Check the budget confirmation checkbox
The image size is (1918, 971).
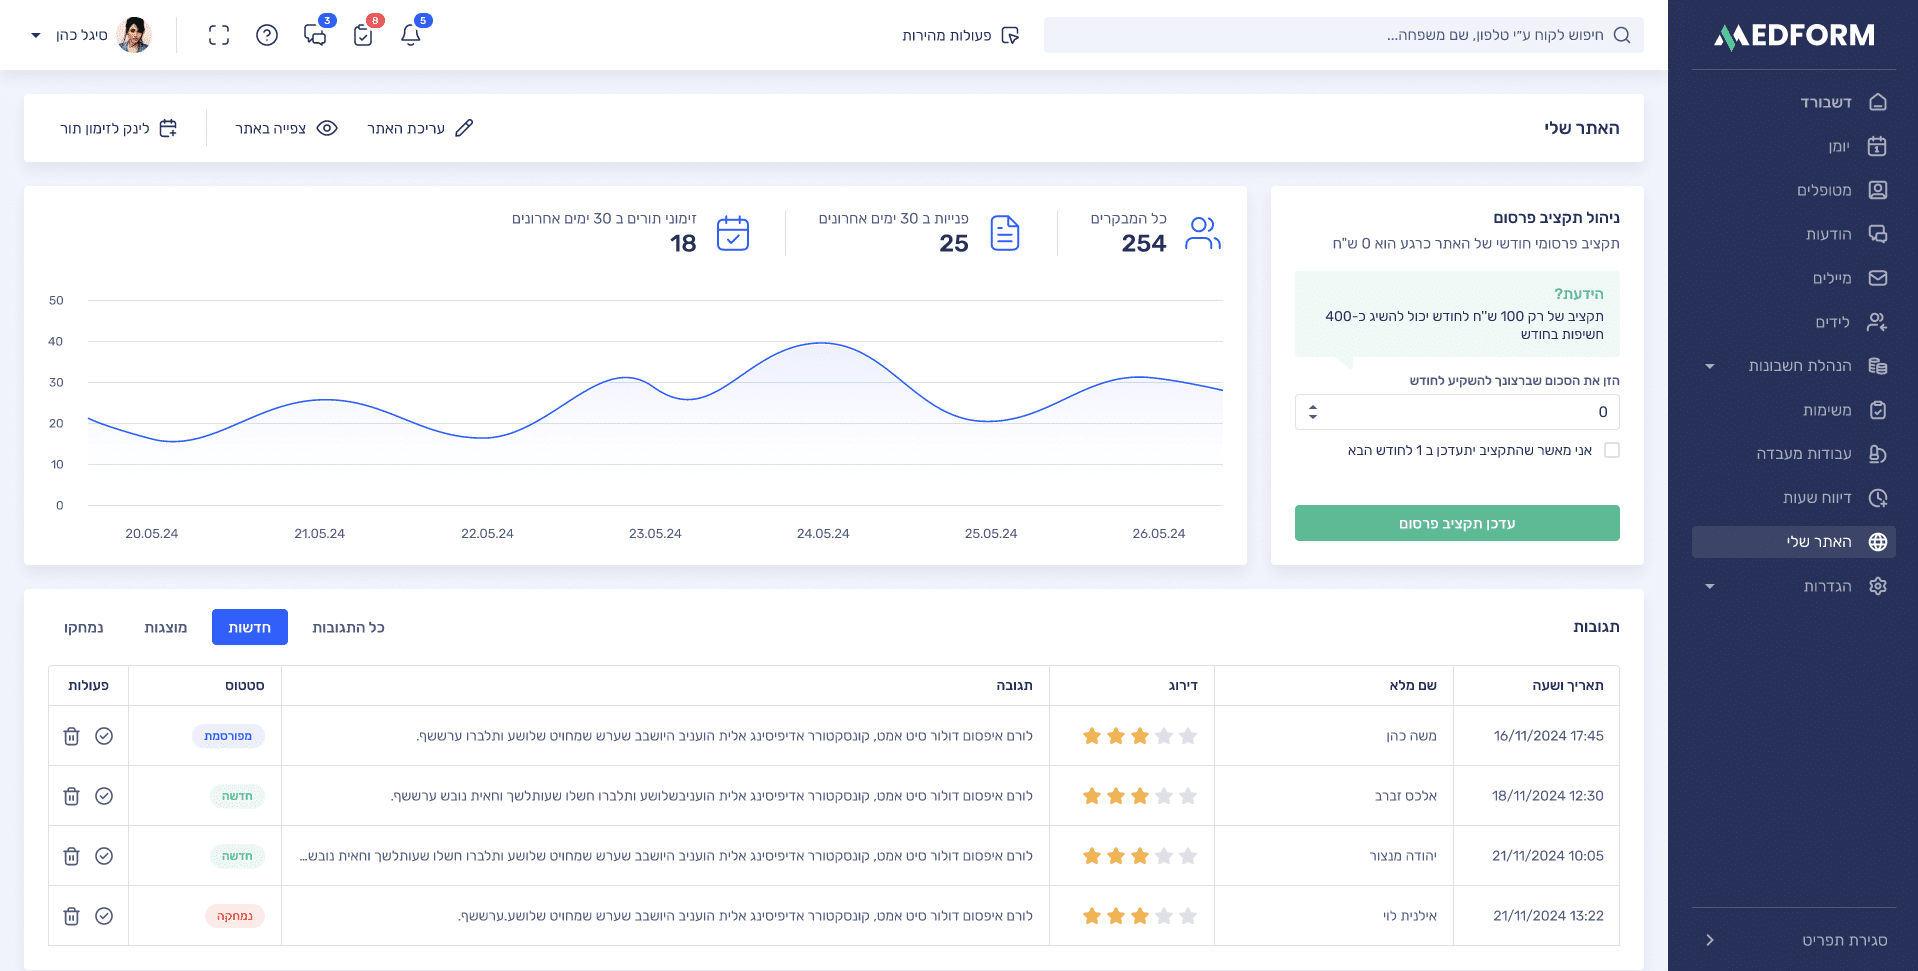coord(1612,450)
